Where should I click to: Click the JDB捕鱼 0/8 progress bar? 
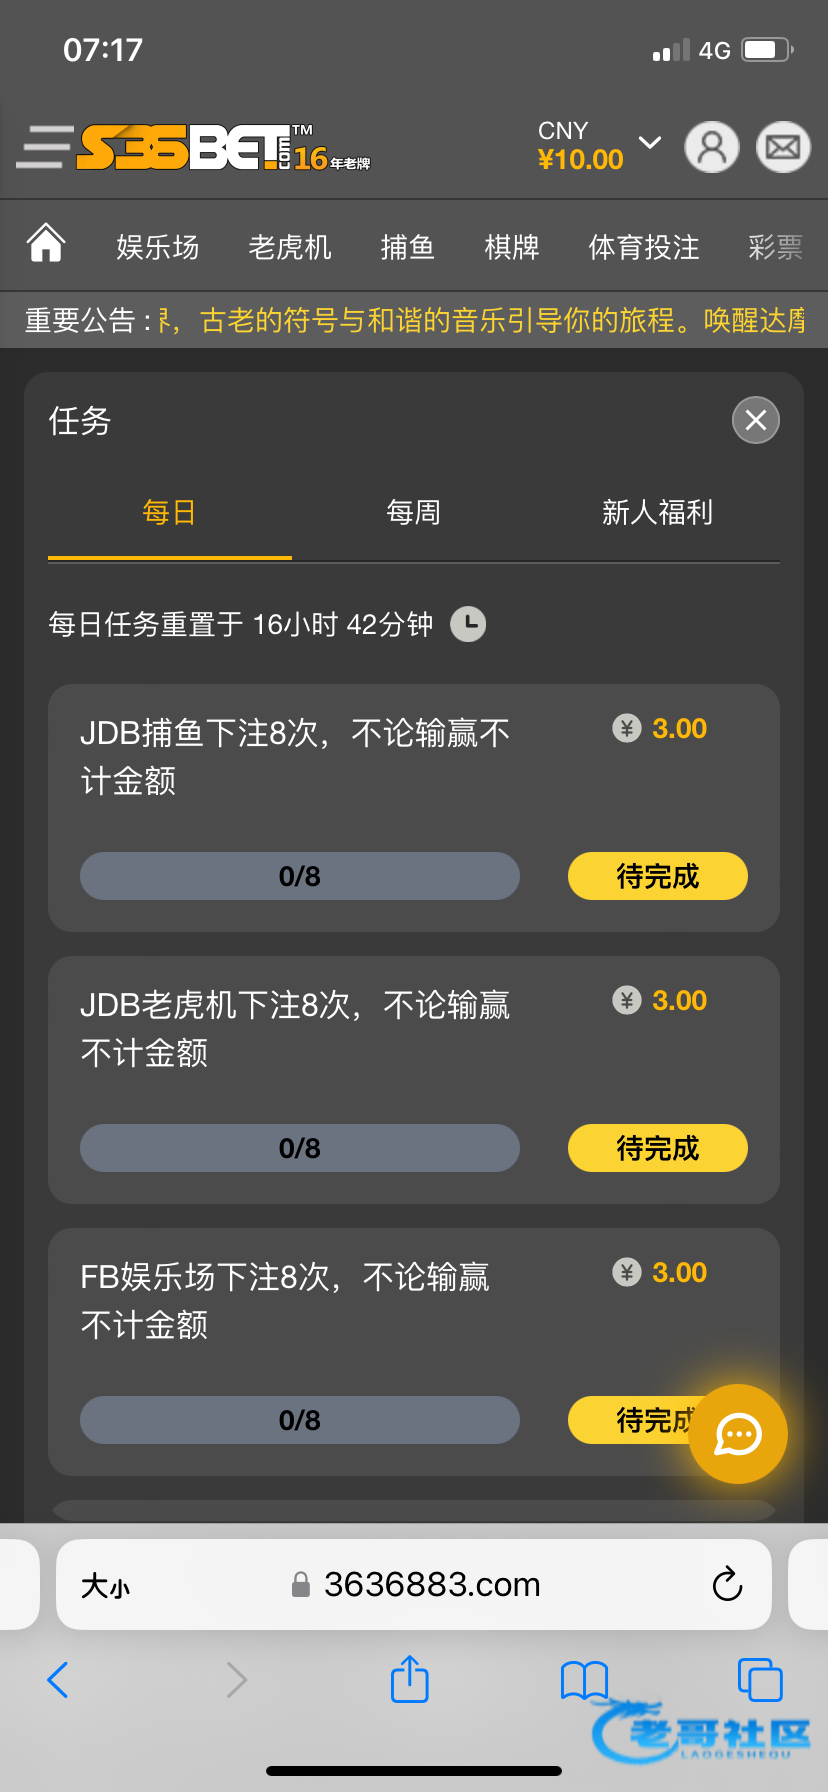point(299,876)
